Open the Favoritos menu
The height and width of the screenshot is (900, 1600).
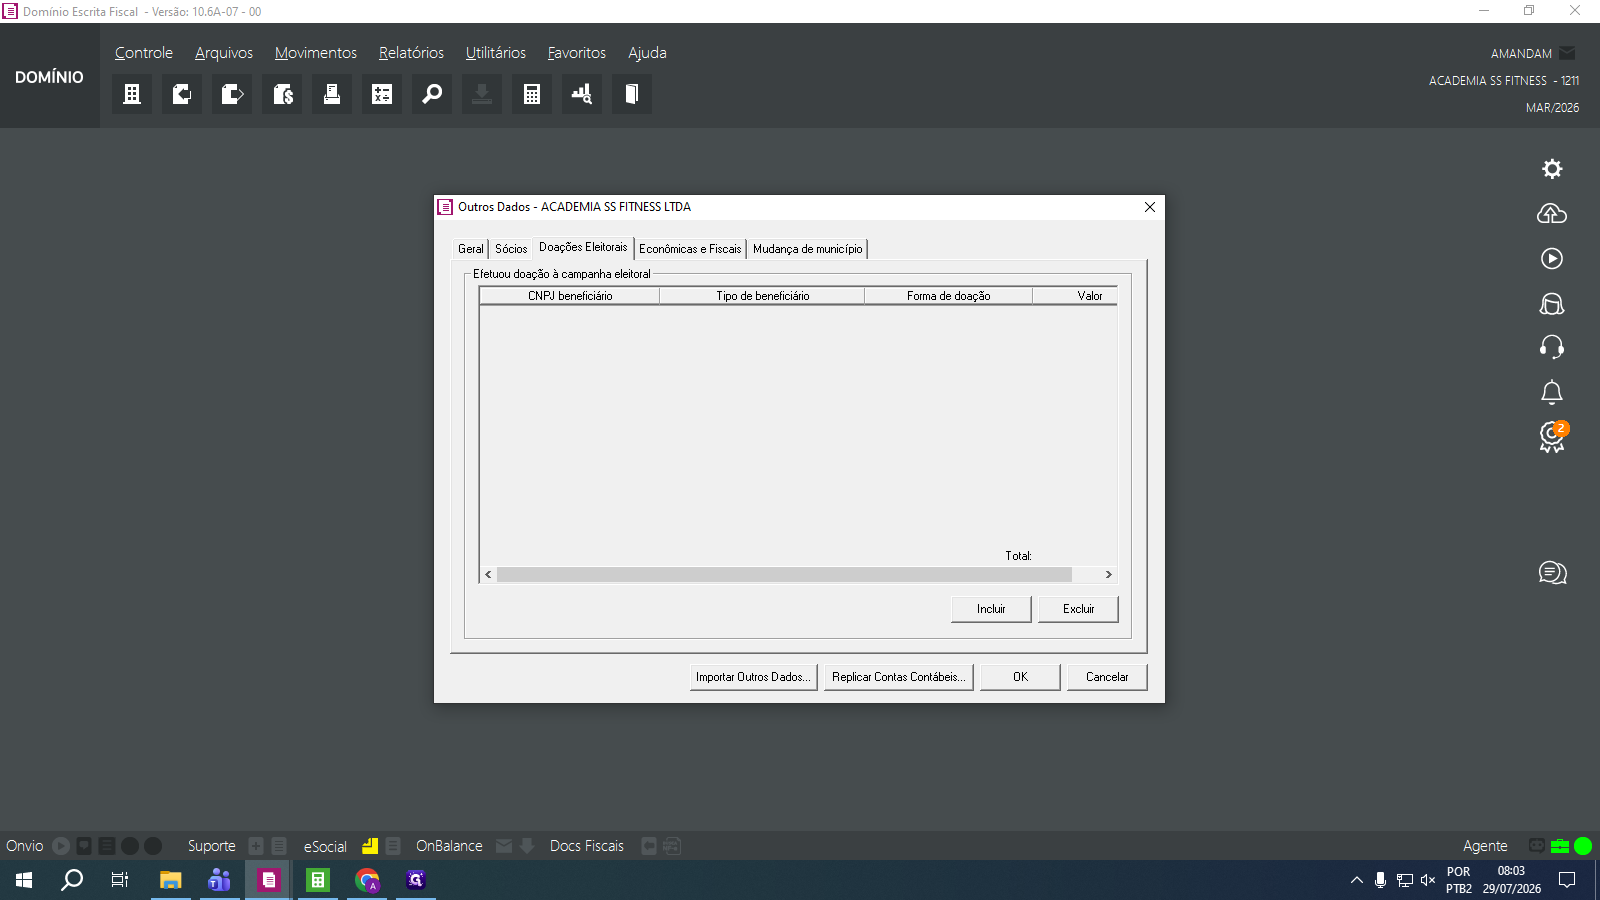pos(577,53)
